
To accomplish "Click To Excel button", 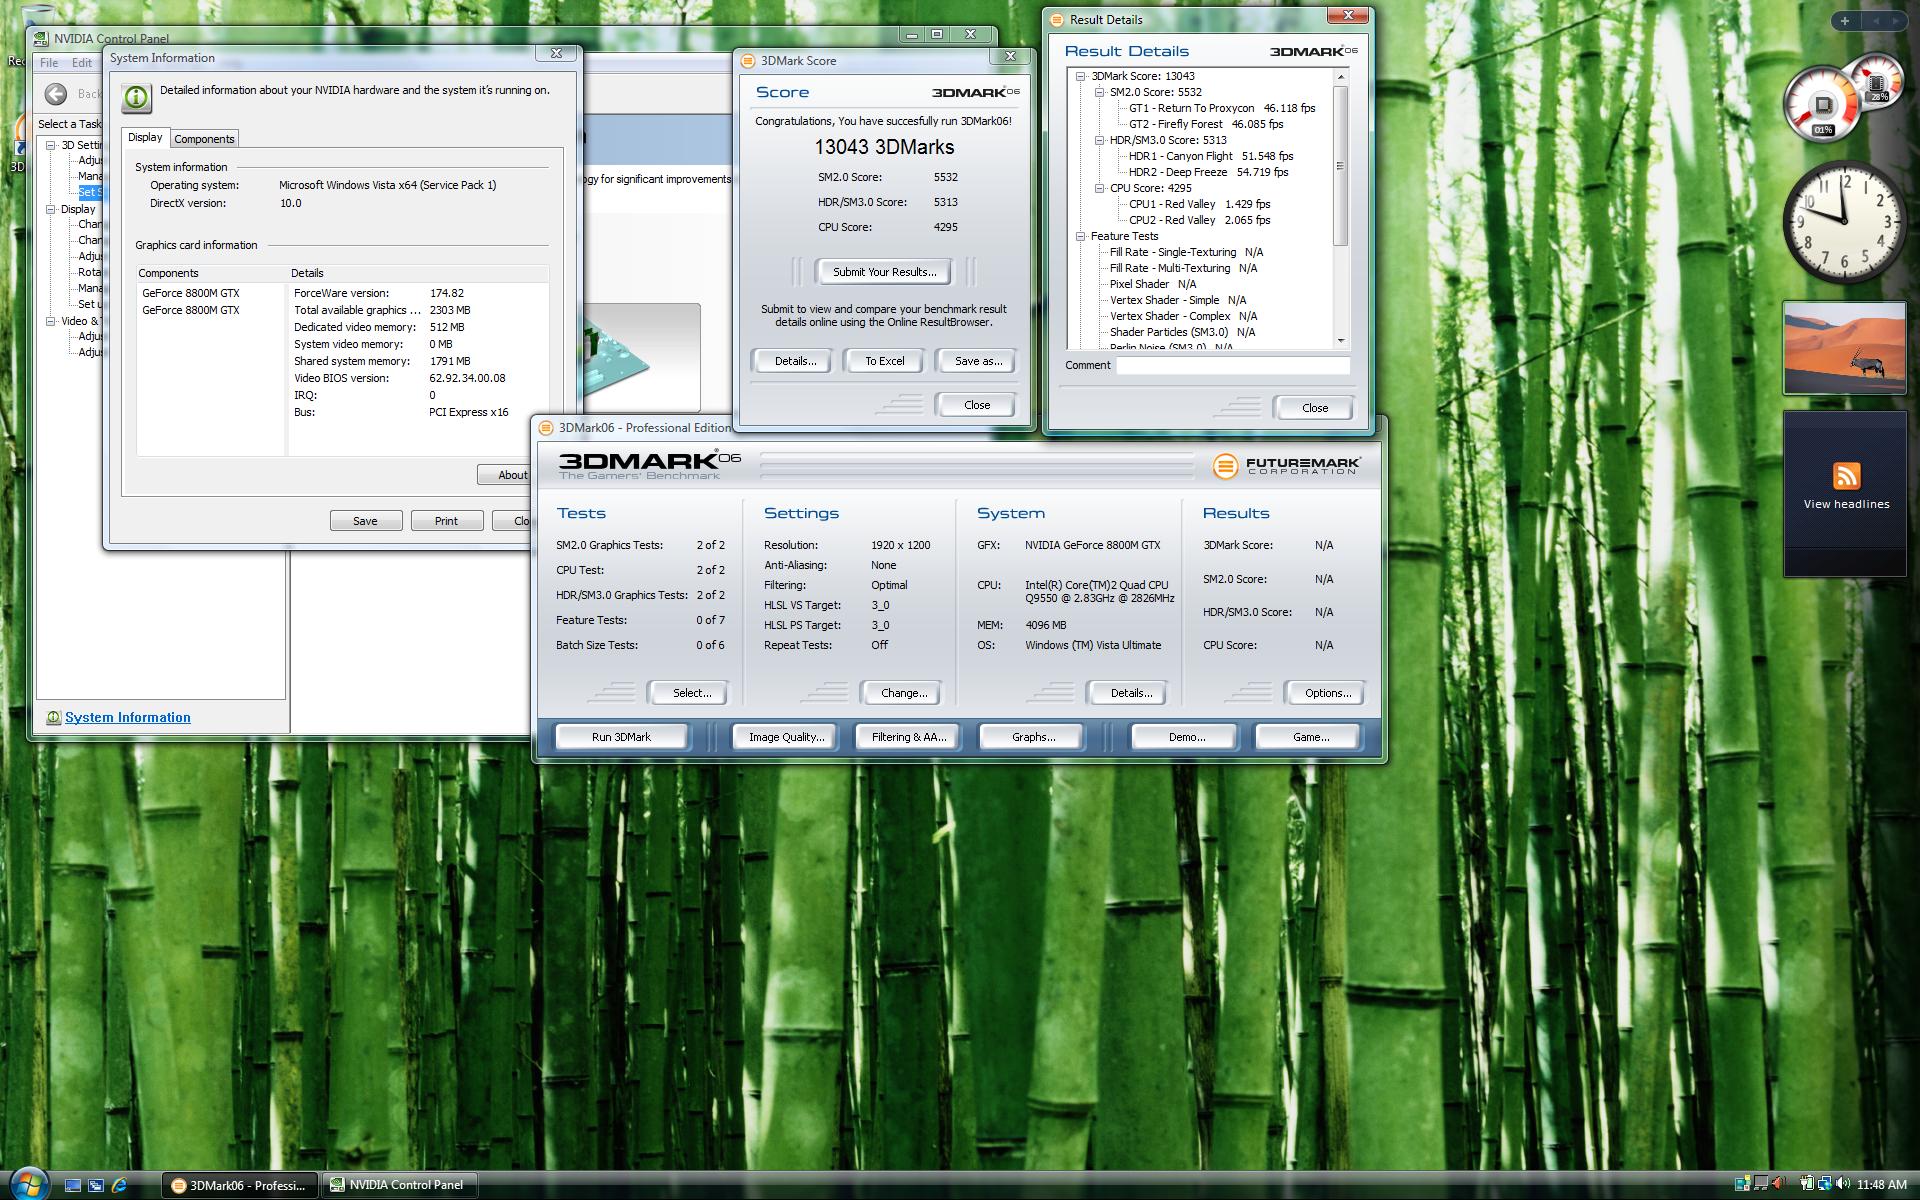I will click(884, 361).
